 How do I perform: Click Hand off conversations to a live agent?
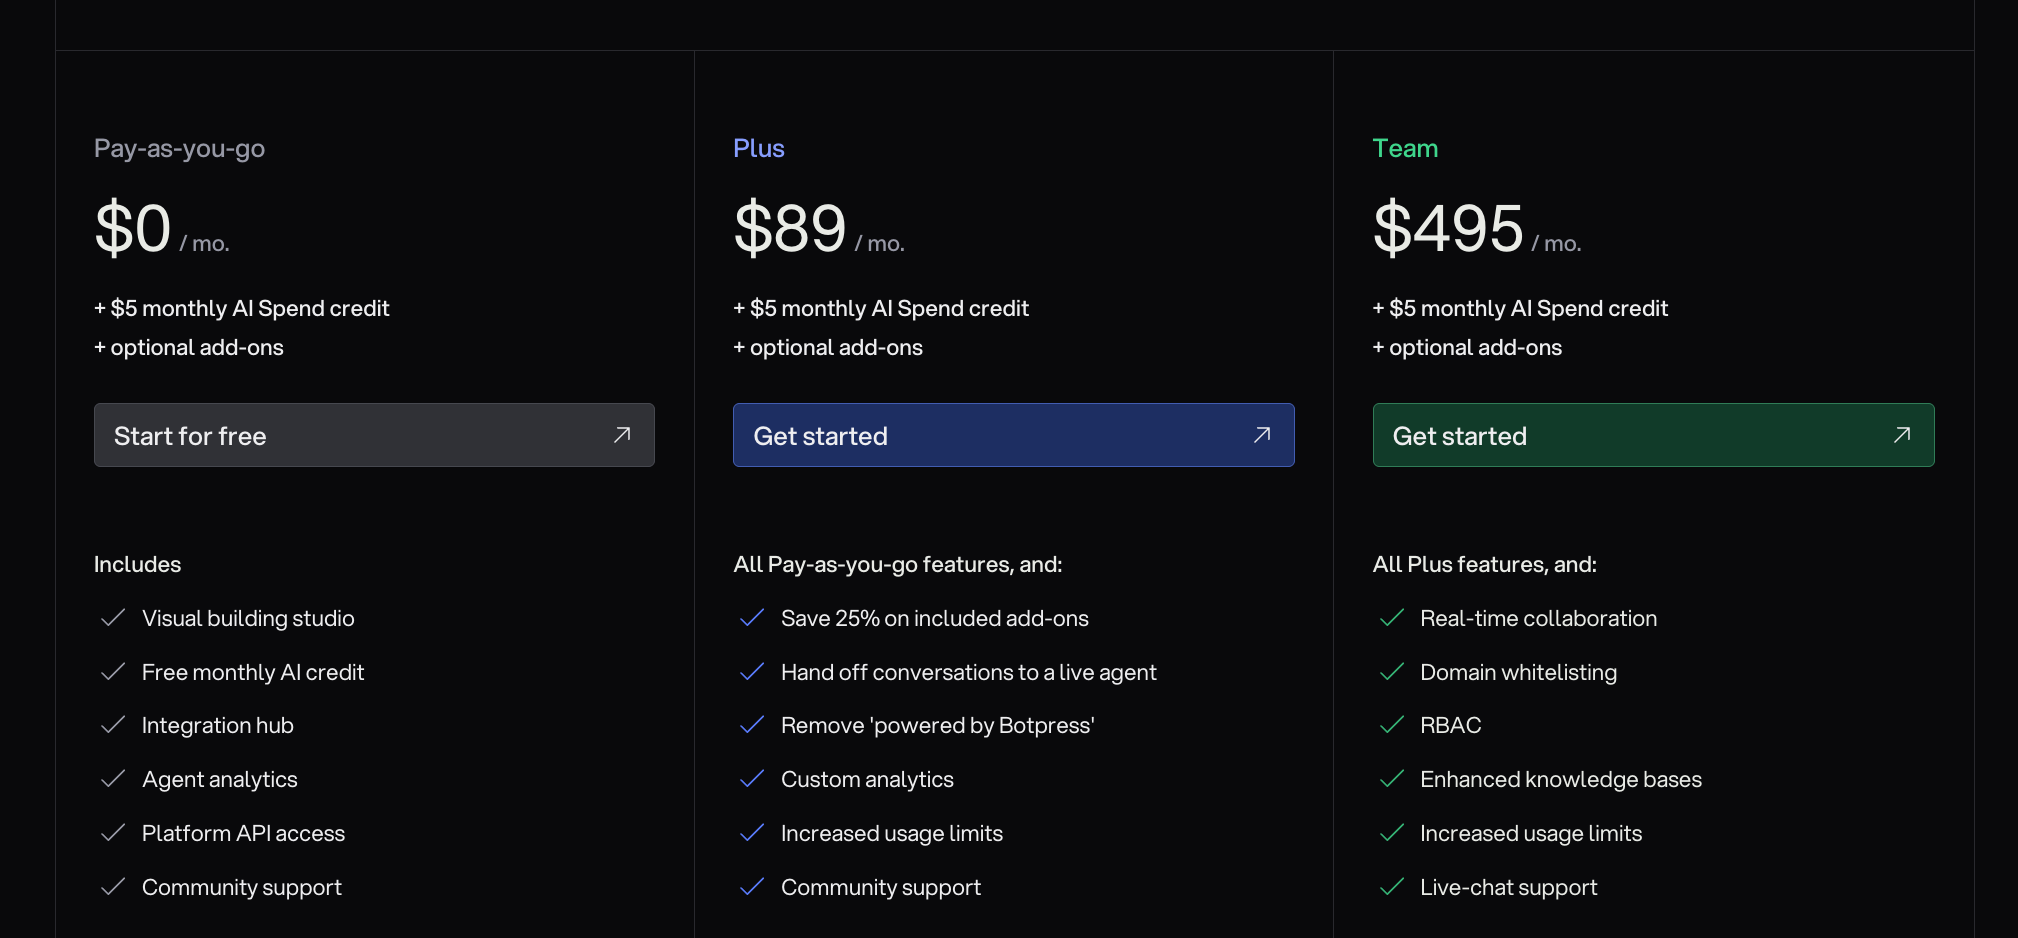click(968, 672)
